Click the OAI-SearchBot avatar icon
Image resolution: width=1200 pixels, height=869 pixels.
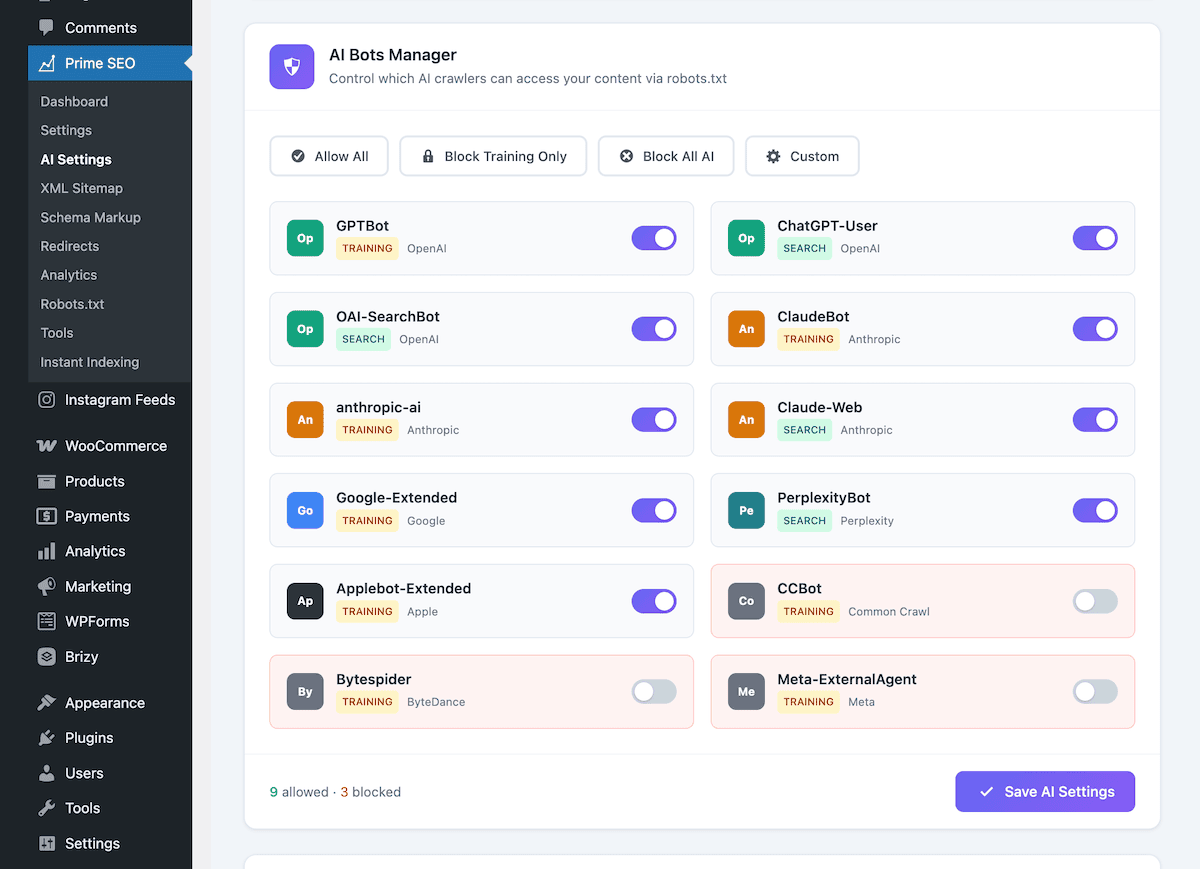pos(305,329)
